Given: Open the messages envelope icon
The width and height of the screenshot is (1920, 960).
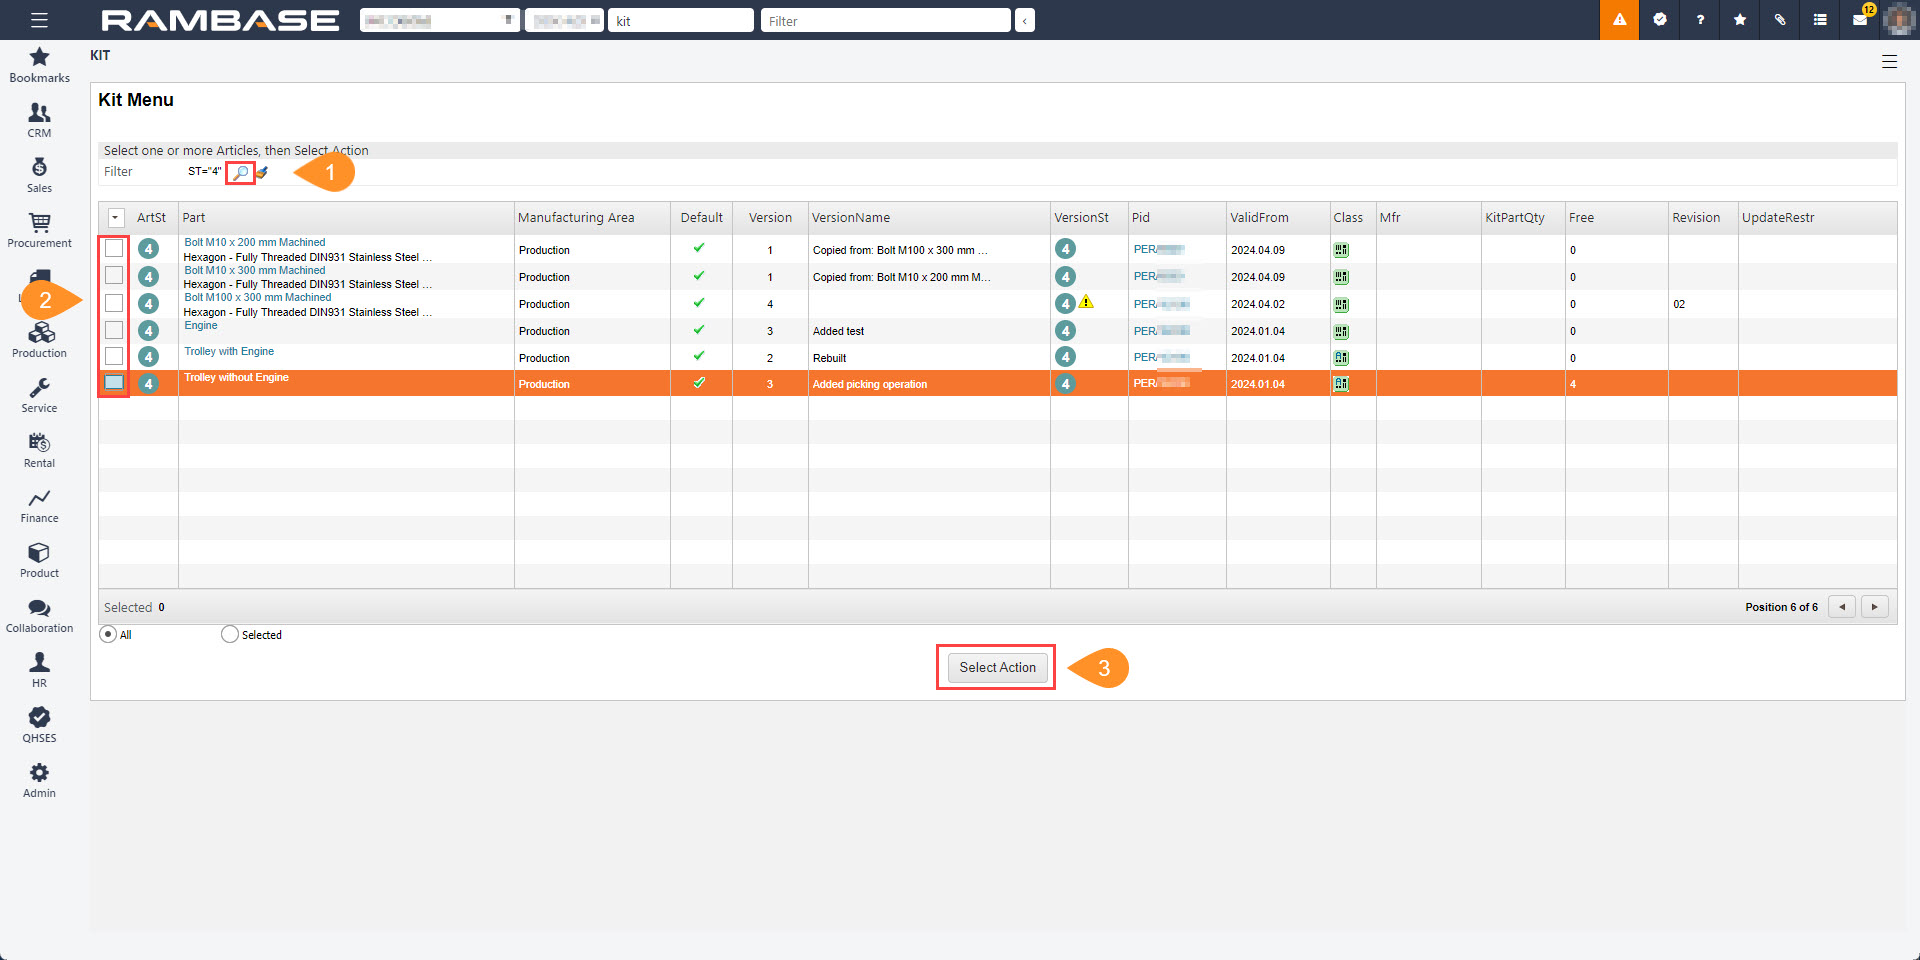Looking at the screenshot, I should tap(1860, 20).
